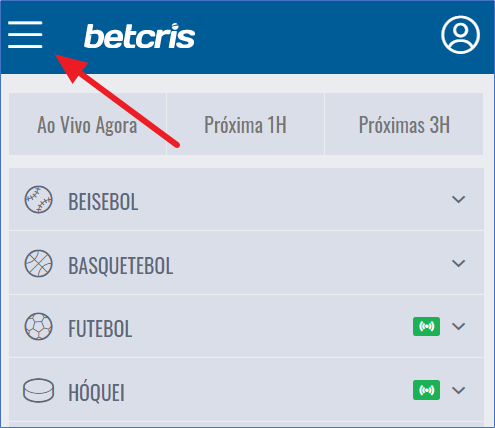Viewport: 495px width, 428px height.
Task: Expand the Hóquei chevron
Action: [x=458, y=390]
